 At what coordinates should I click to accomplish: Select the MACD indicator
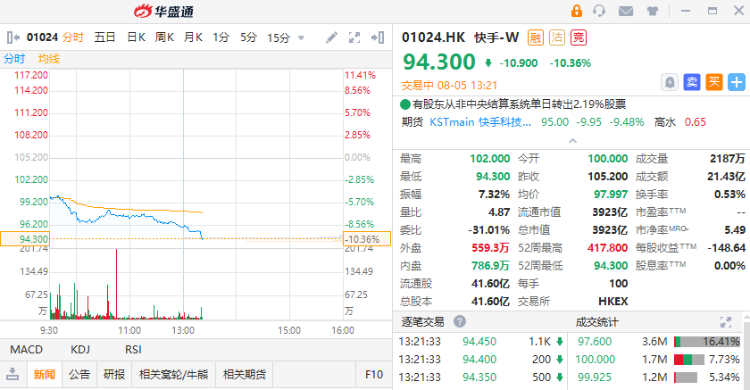click(26, 350)
